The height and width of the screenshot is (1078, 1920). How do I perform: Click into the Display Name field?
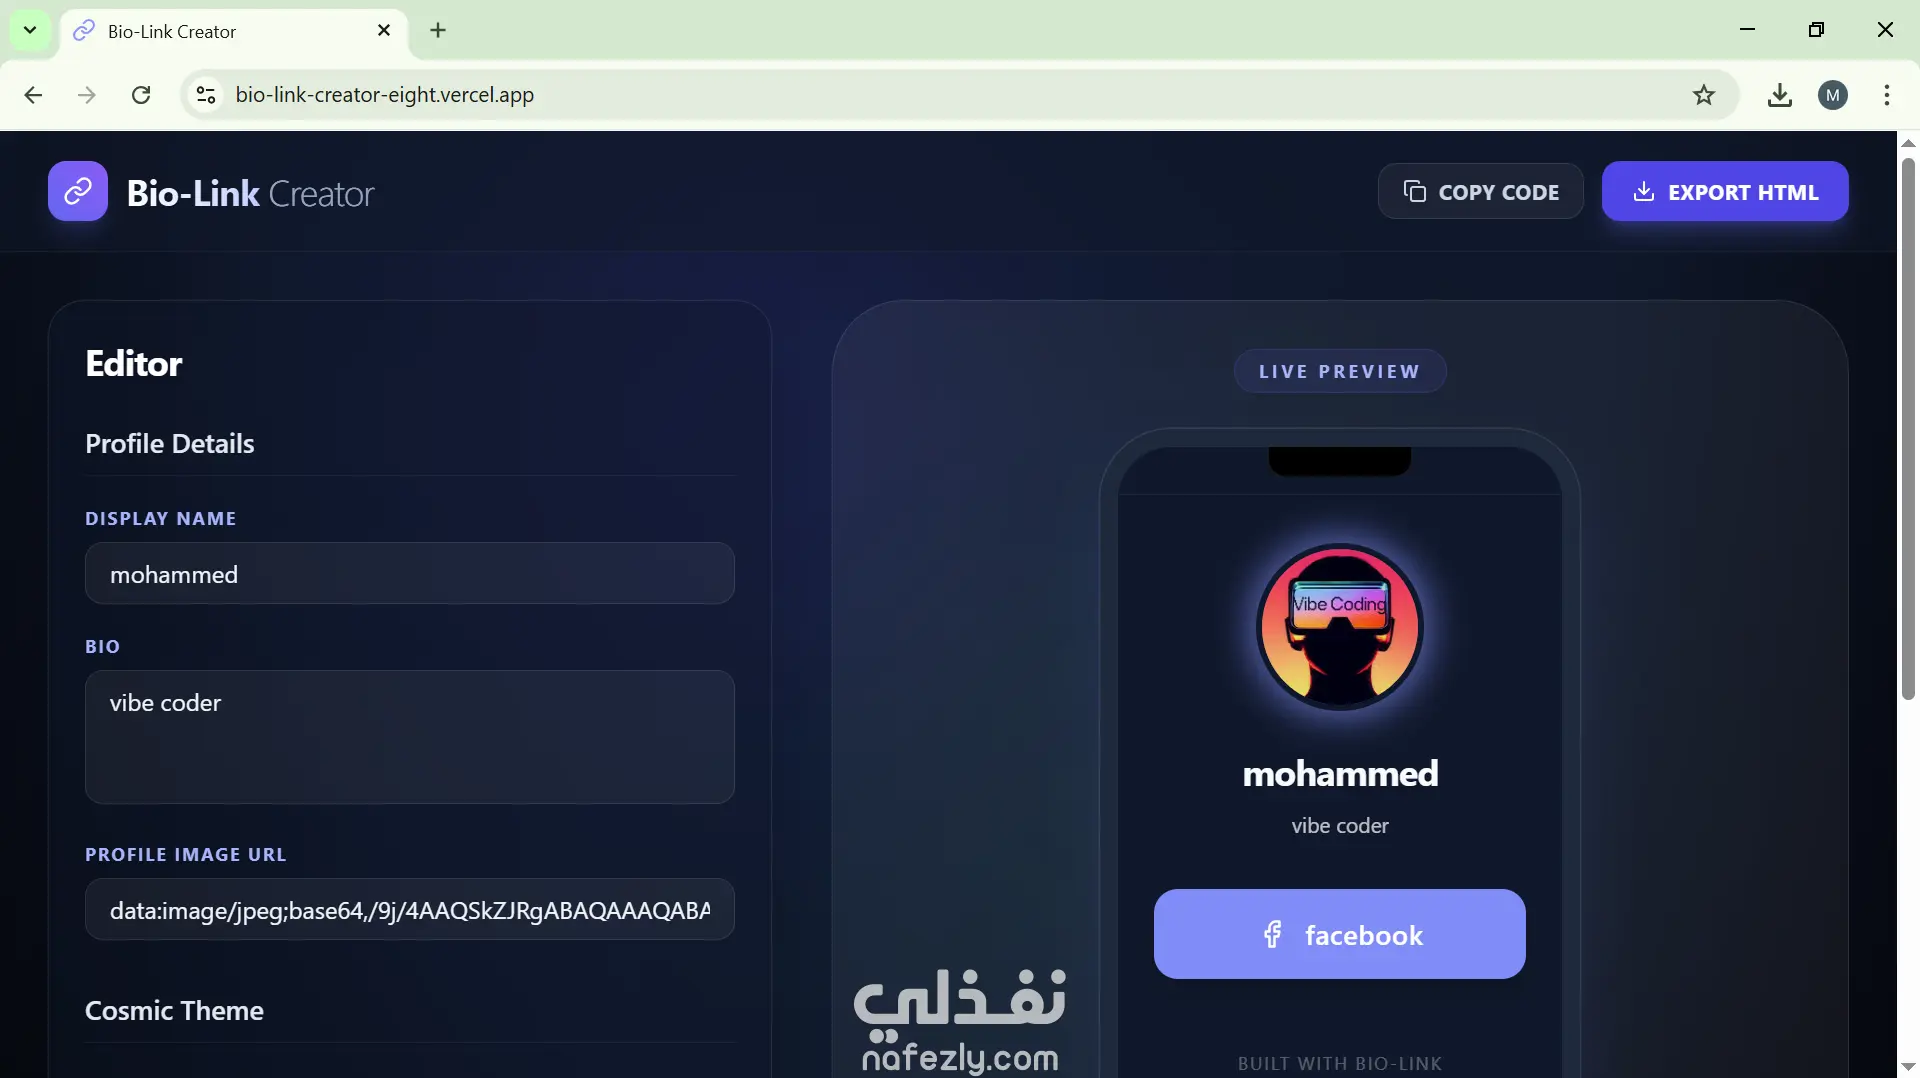(x=410, y=574)
